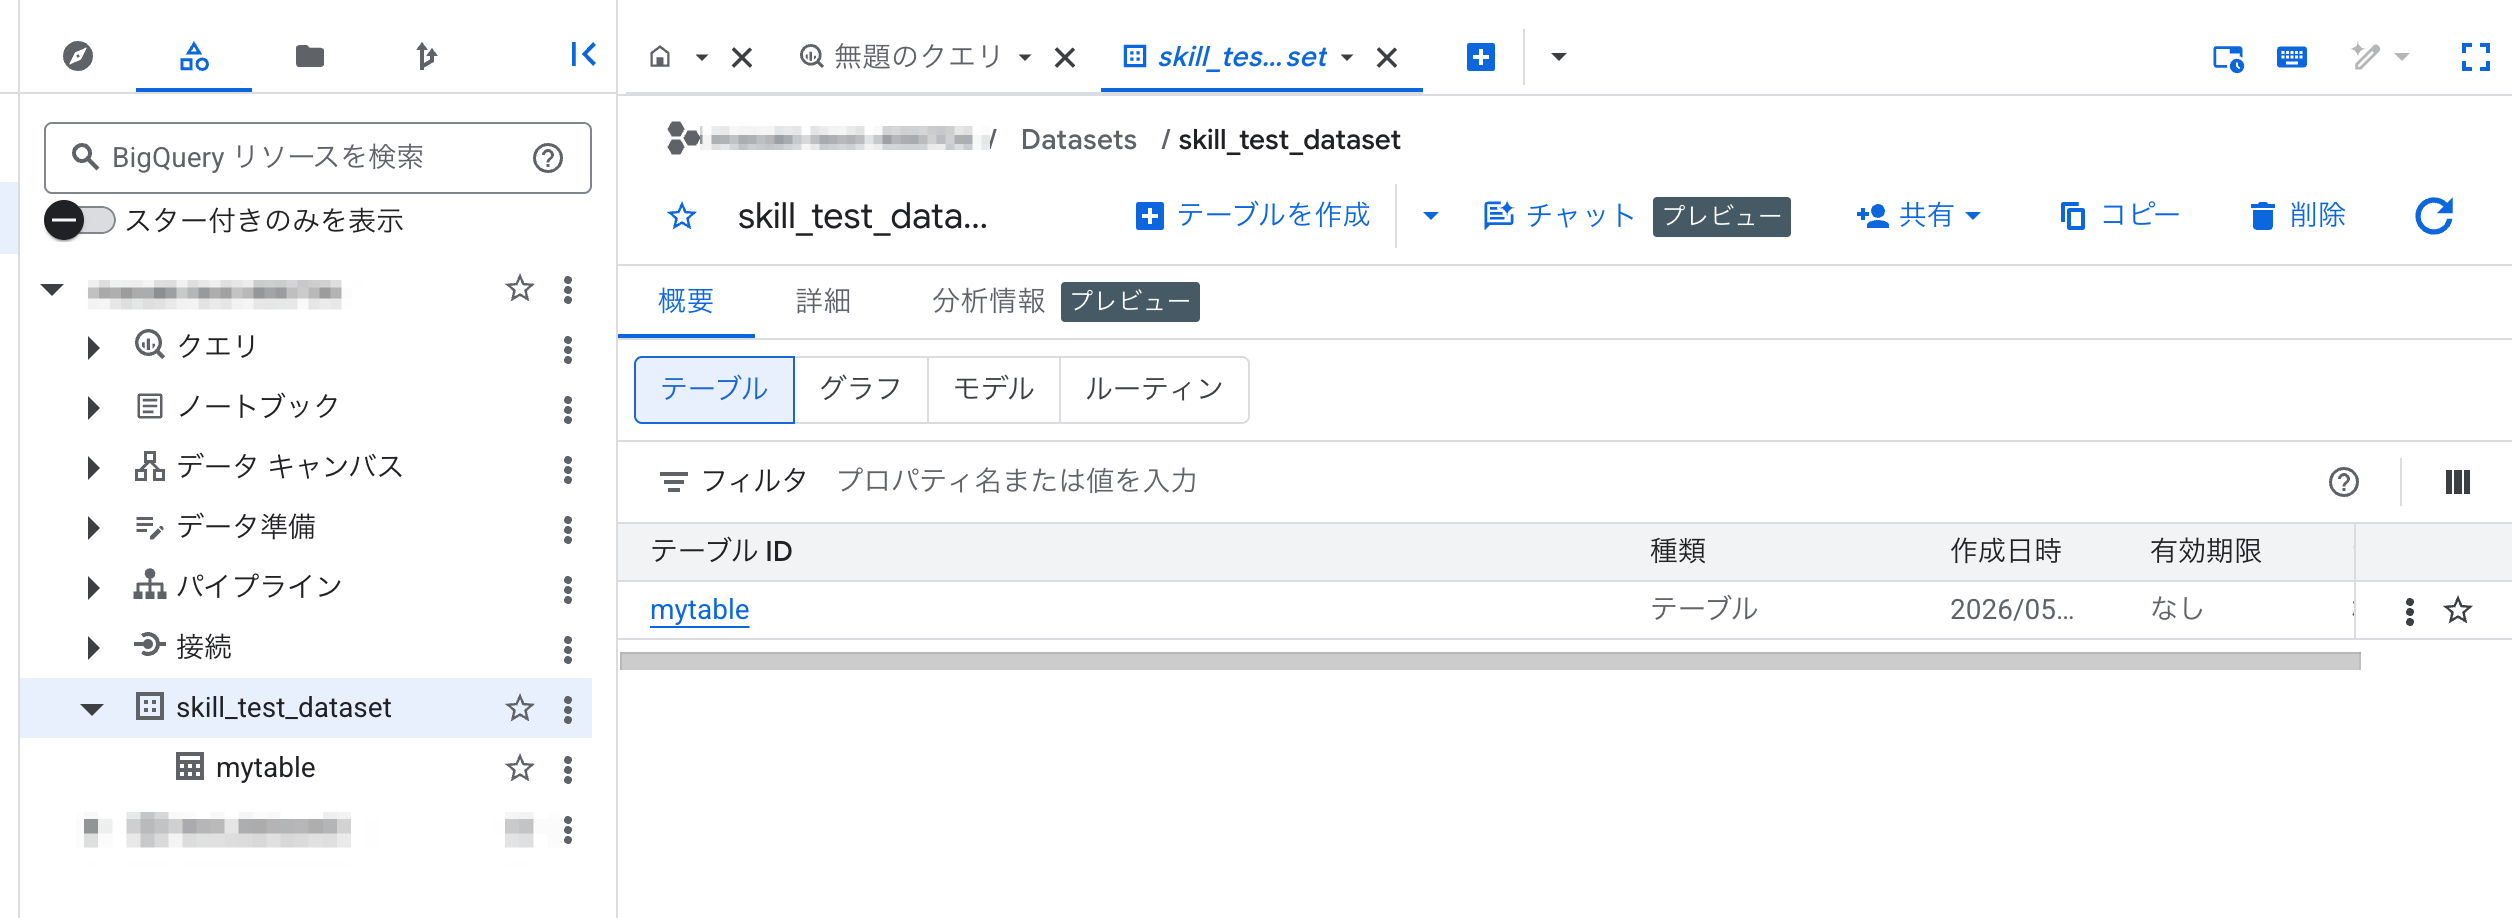Collapse the skill_test_dataset tree node
The image size is (2512, 918).
[x=92, y=709]
